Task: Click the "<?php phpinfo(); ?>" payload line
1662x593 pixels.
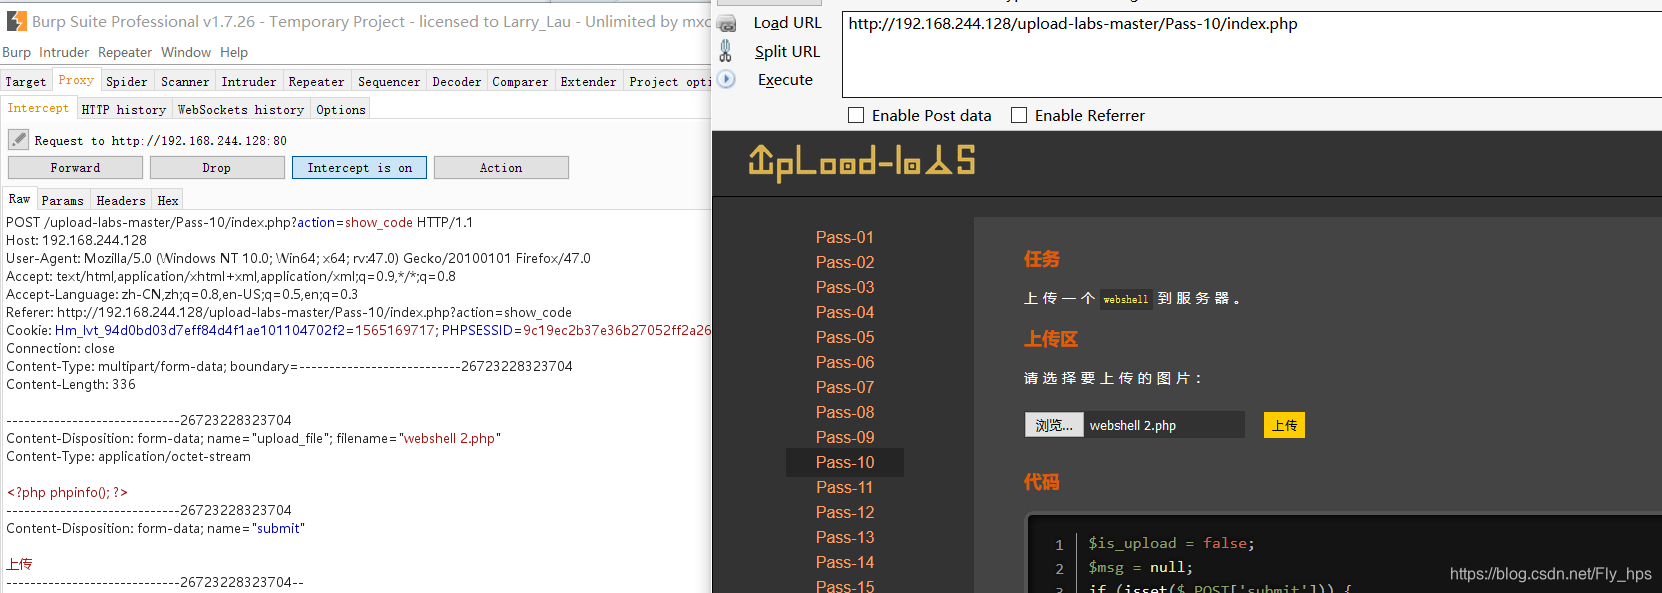Action: [68, 492]
